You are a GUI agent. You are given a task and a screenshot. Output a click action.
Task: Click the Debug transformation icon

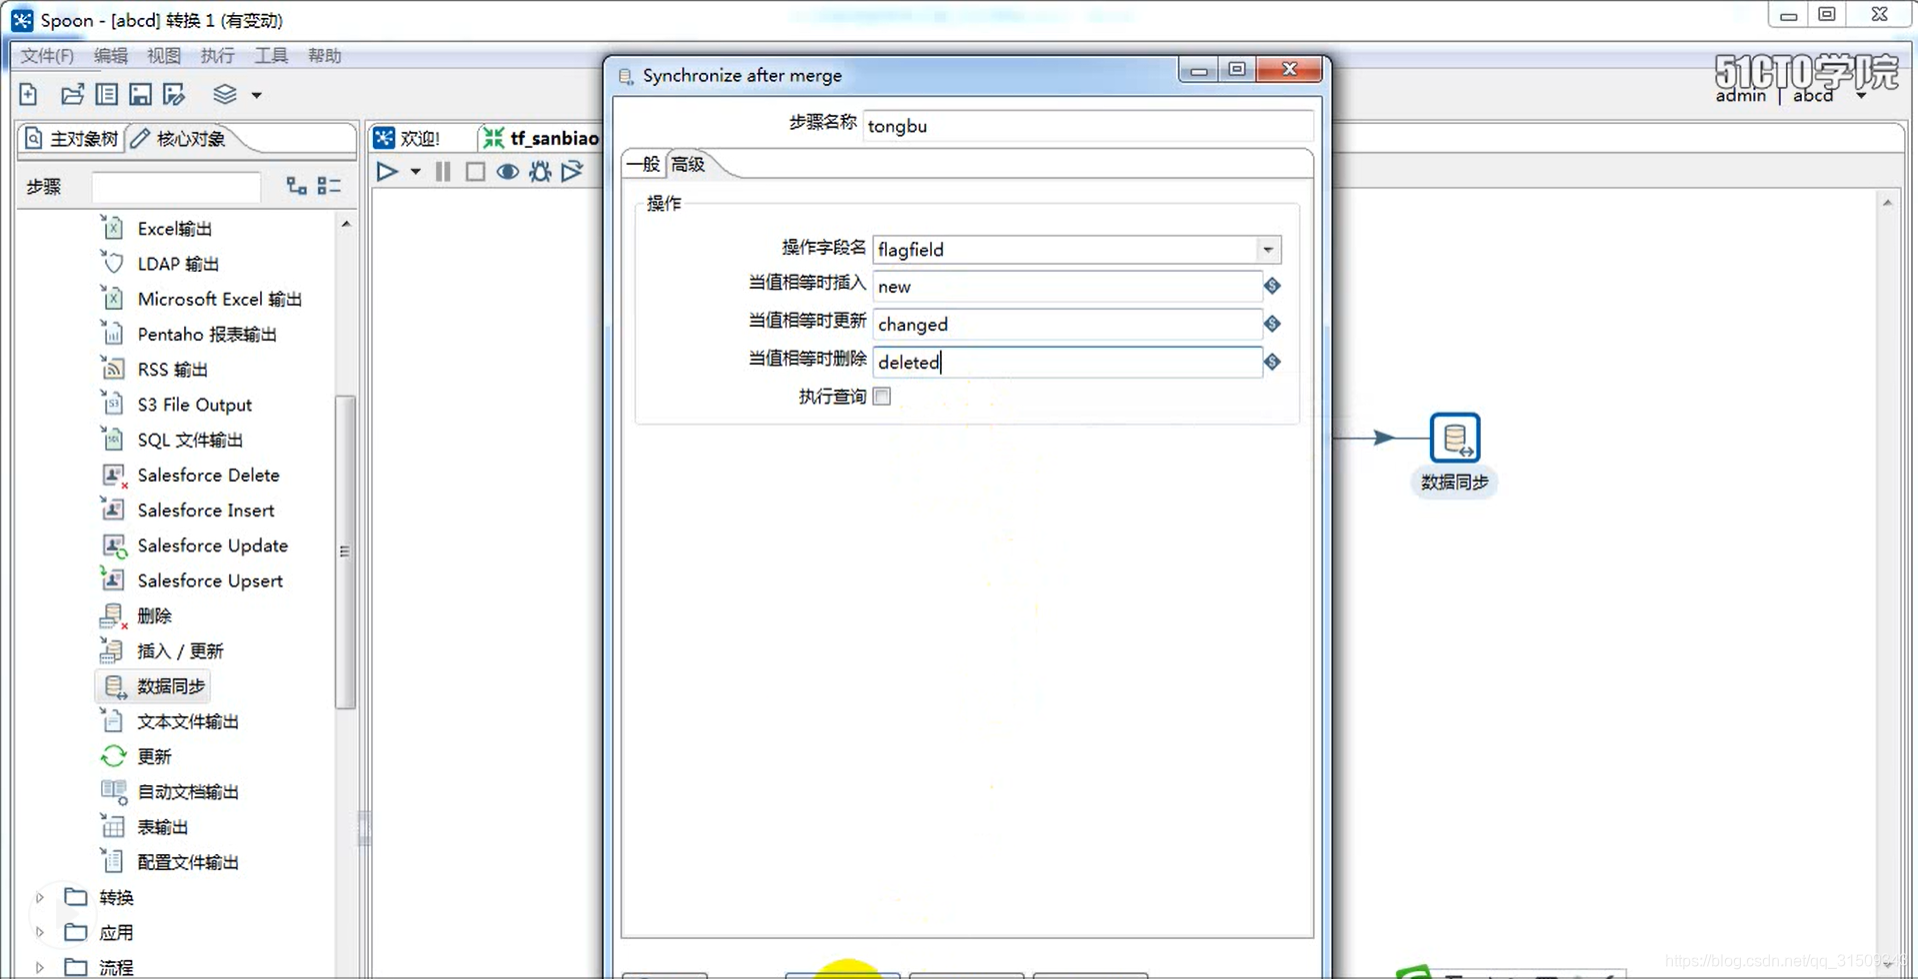coord(540,172)
